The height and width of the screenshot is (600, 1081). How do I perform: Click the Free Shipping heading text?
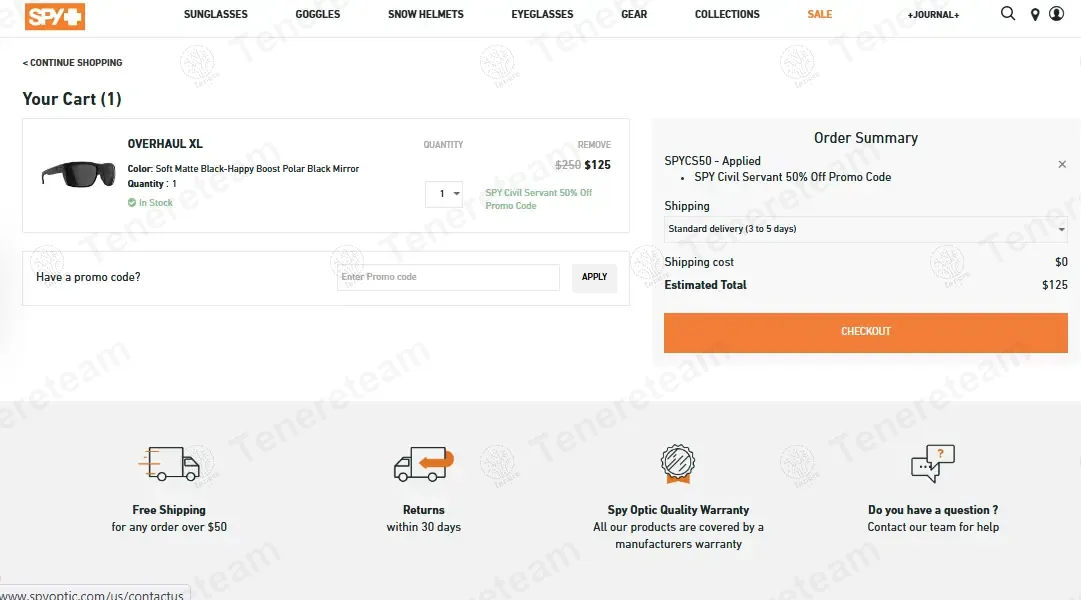coord(169,510)
